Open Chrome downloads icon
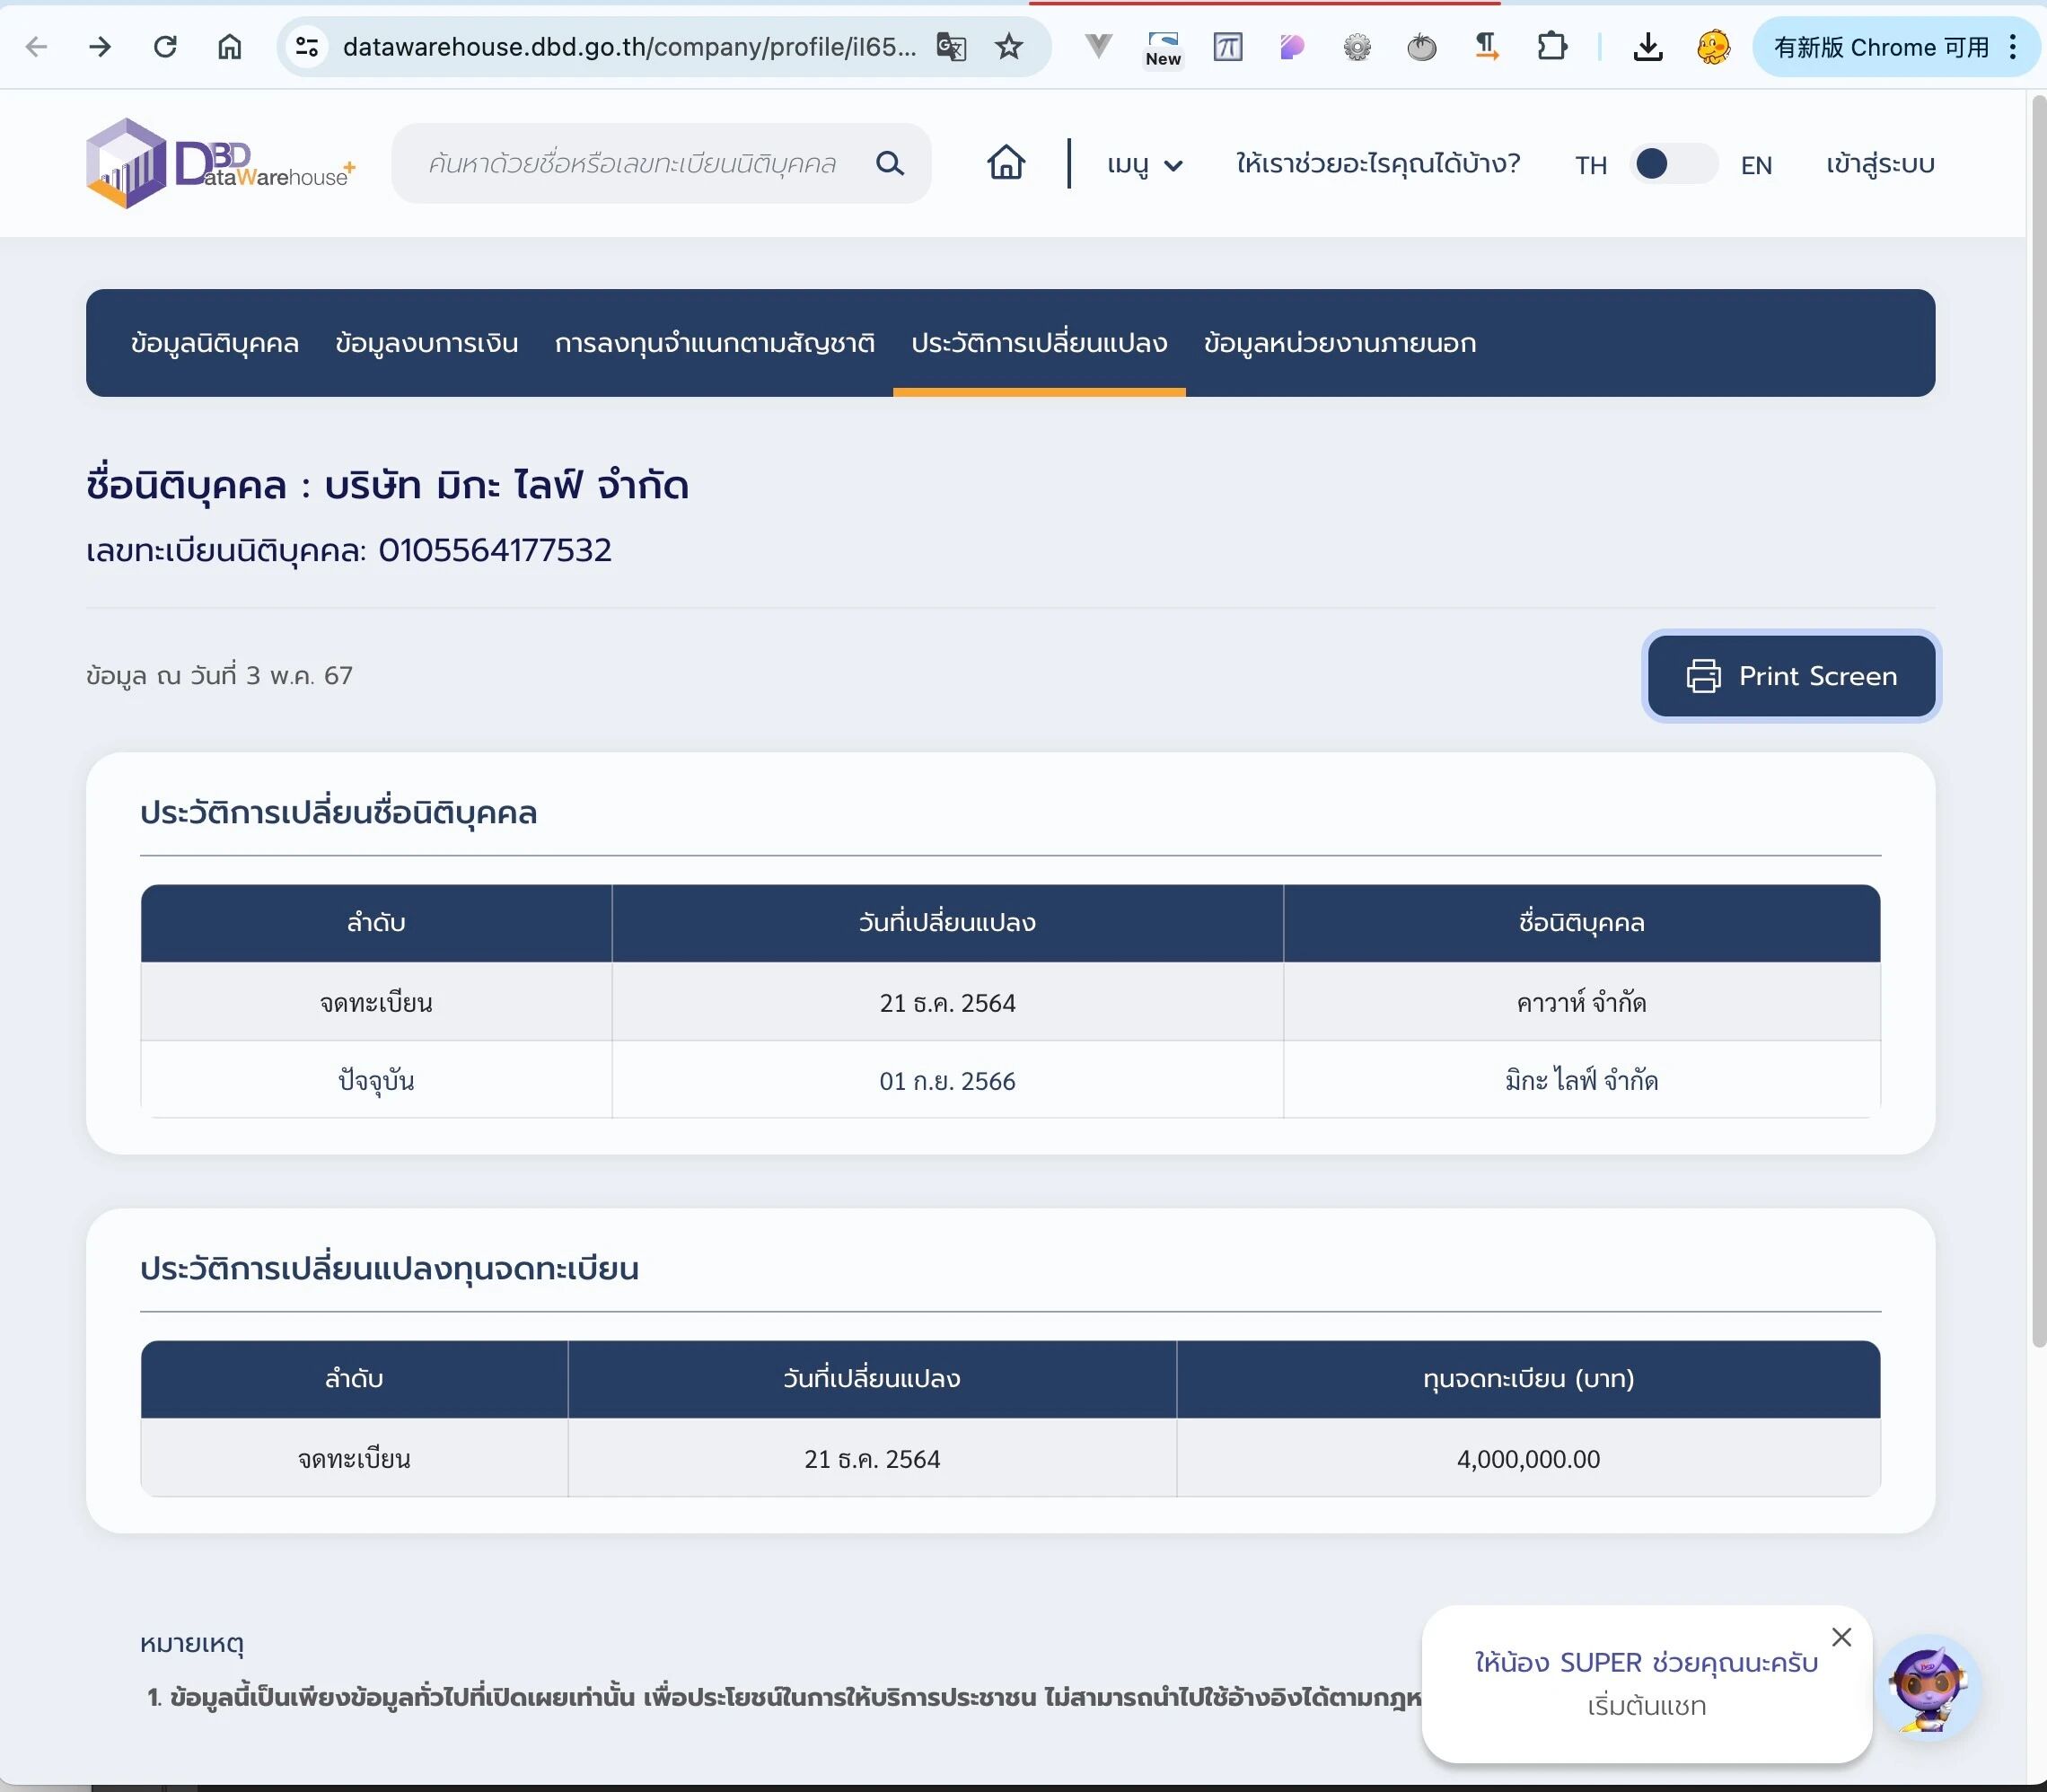This screenshot has width=2047, height=1792. click(1647, 47)
